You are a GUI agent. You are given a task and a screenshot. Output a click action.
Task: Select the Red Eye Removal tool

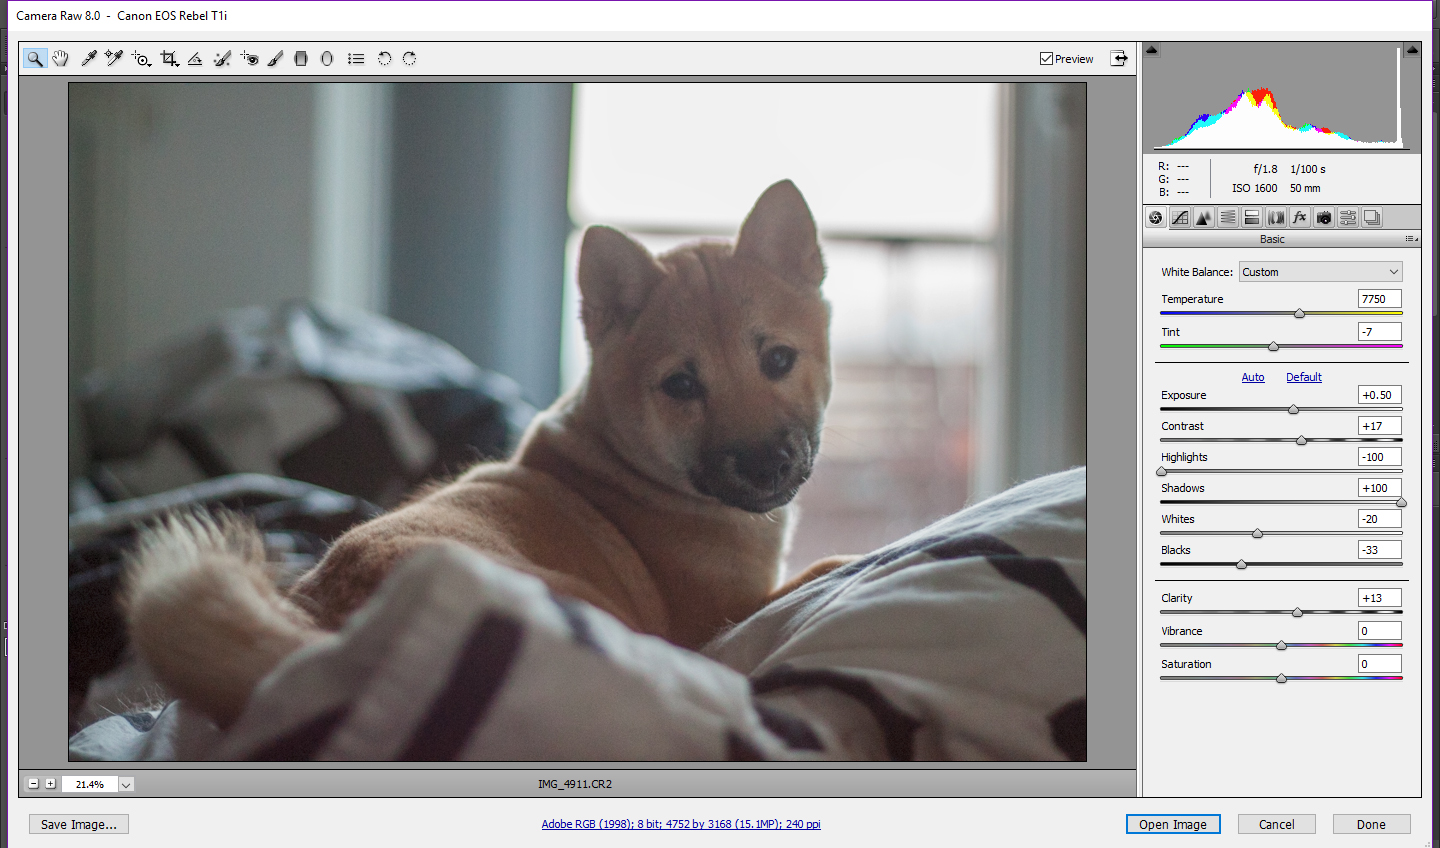pyautogui.click(x=249, y=59)
